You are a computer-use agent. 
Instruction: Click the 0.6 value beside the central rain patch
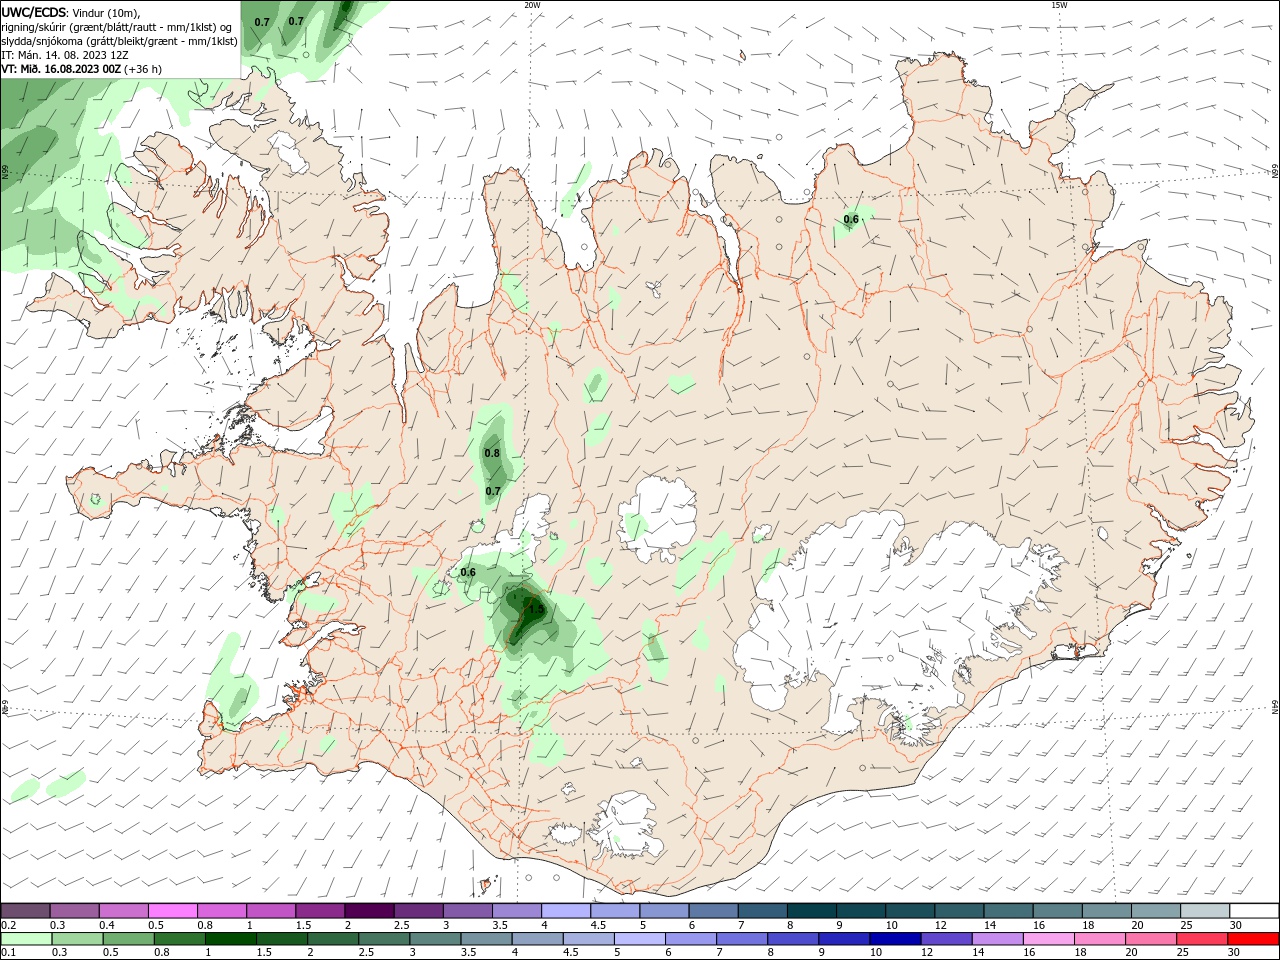click(468, 572)
